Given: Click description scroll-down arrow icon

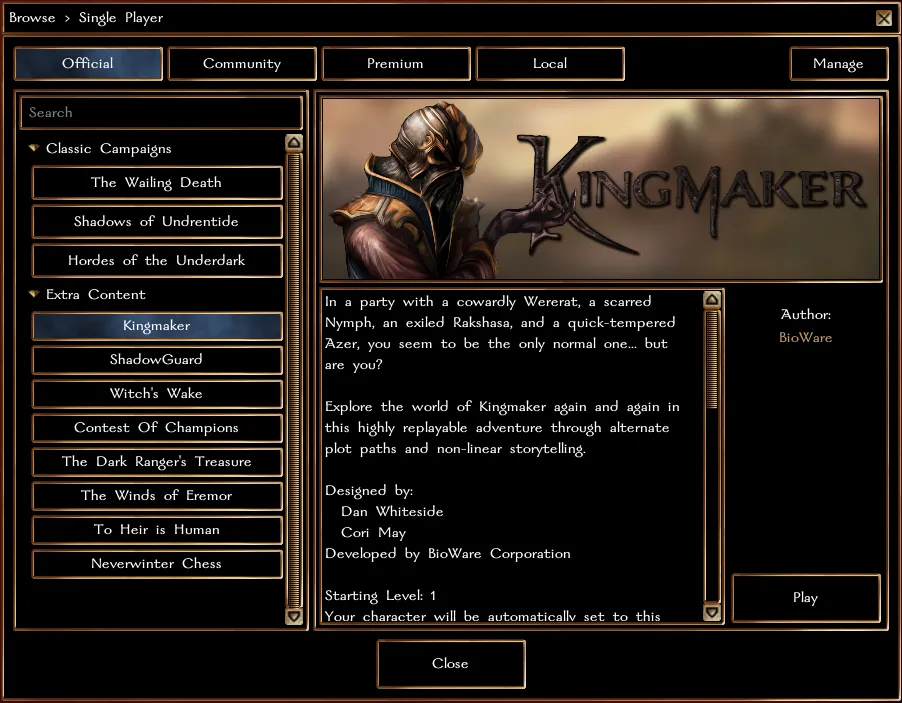Looking at the screenshot, I should (712, 612).
